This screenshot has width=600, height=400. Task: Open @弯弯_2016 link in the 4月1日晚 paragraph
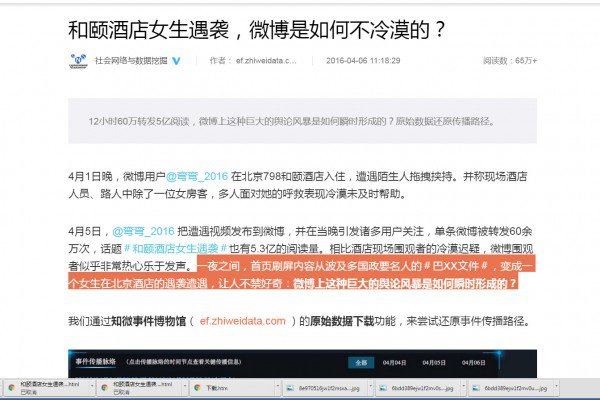(x=197, y=176)
